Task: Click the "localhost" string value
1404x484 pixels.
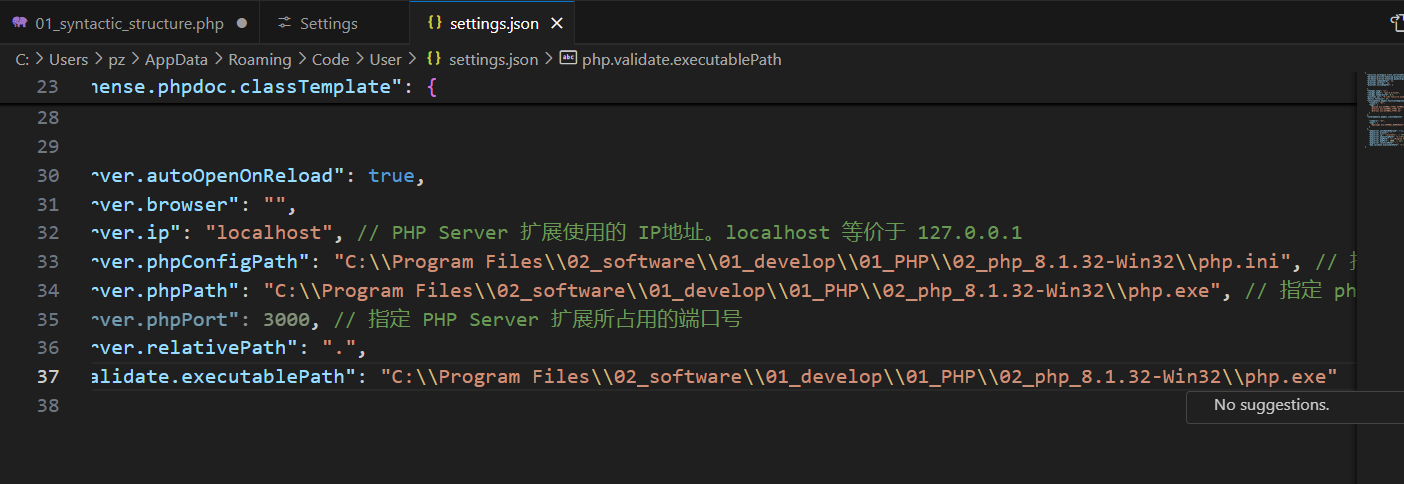Action: (269, 233)
